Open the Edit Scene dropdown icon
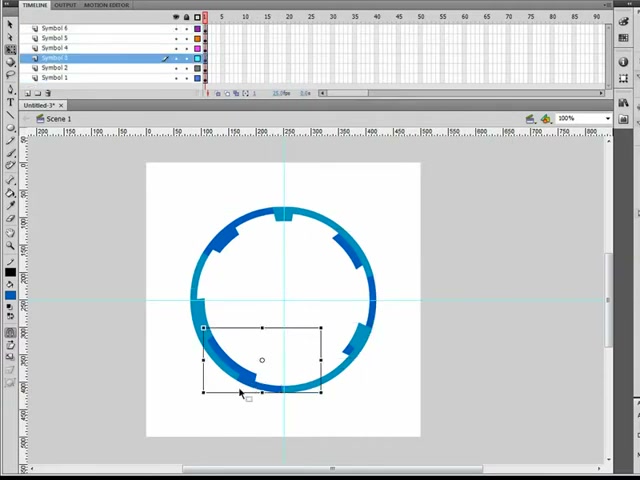640x480 pixels. (x=531, y=119)
